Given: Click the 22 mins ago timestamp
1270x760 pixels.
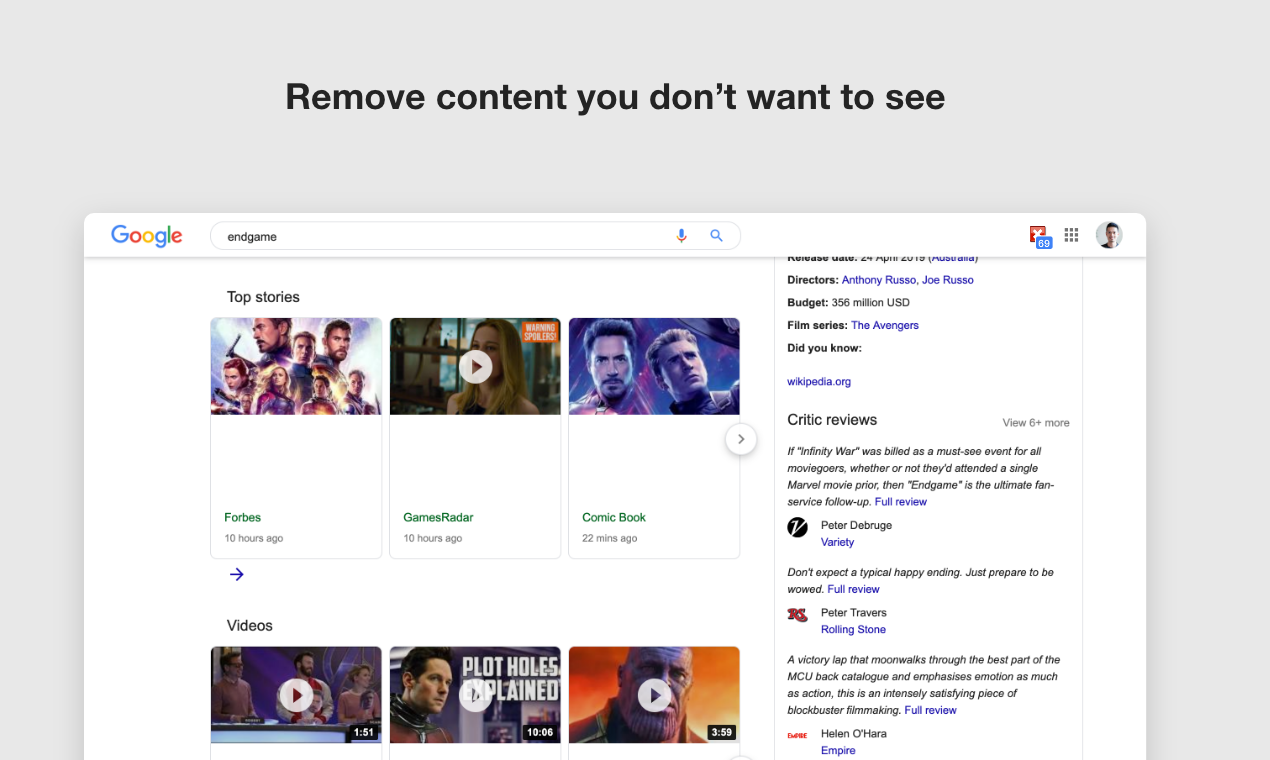Looking at the screenshot, I should point(609,538).
